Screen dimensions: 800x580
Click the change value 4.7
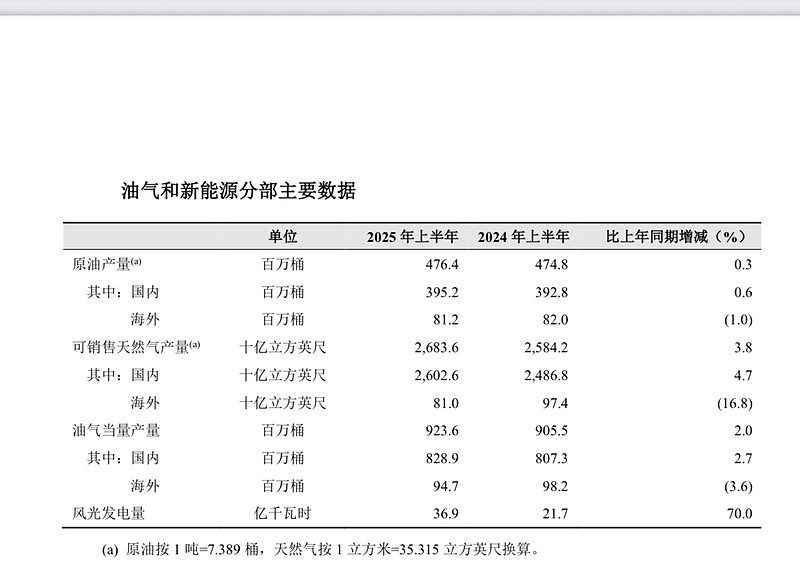[743, 375]
